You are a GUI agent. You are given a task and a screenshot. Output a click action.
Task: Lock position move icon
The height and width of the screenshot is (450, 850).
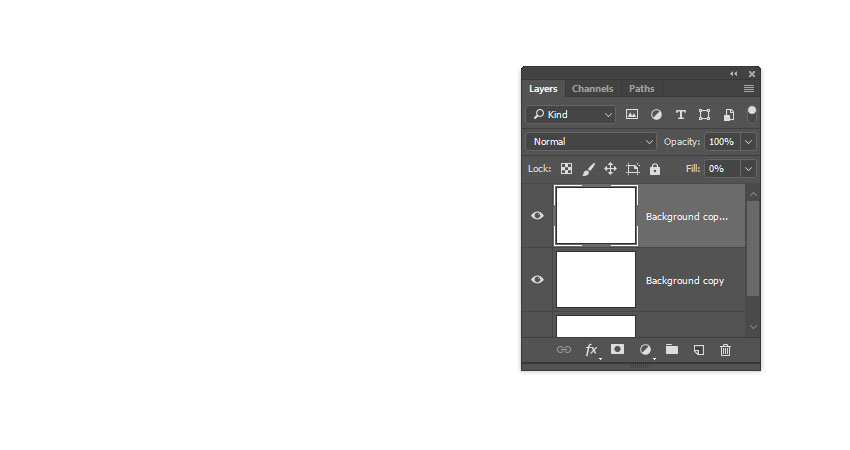(x=610, y=169)
